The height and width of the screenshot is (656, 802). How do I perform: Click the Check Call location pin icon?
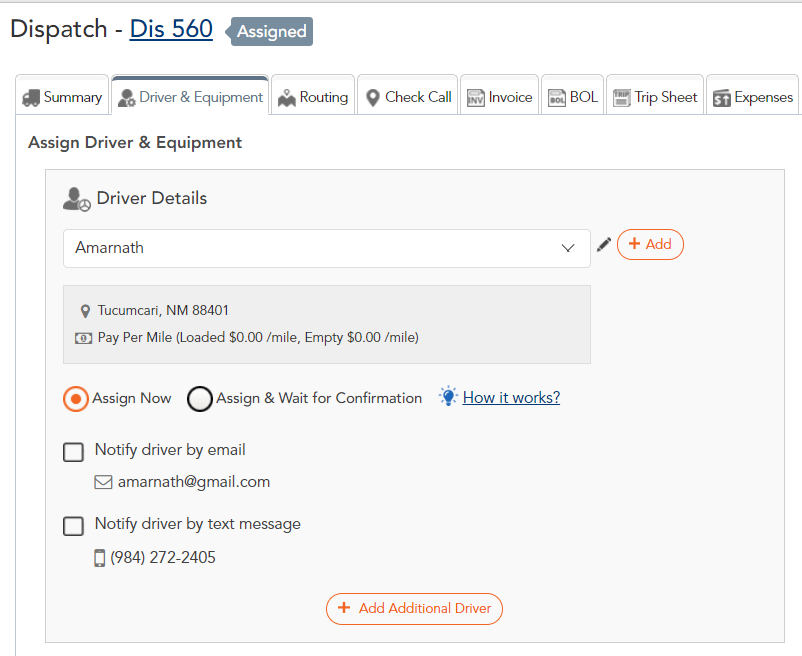[372, 97]
